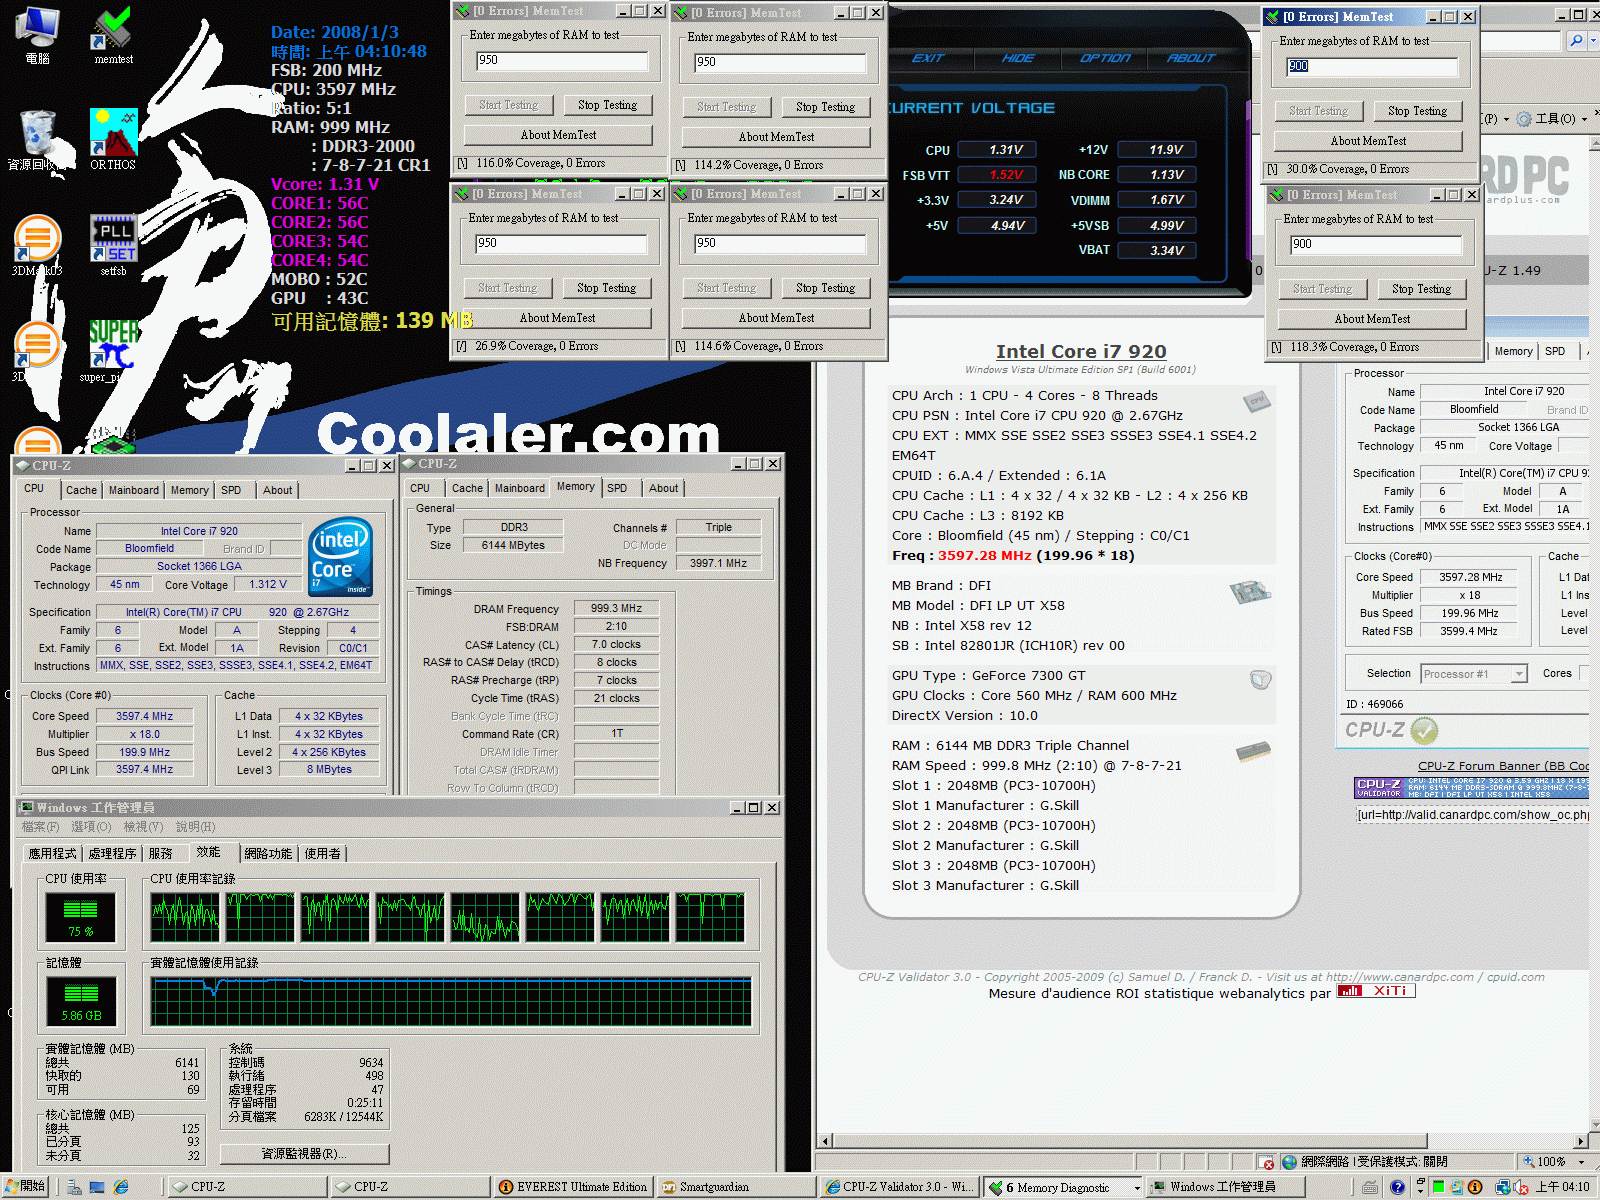
Task: Open the setfsb desktop shortcut
Action: tap(113, 246)
